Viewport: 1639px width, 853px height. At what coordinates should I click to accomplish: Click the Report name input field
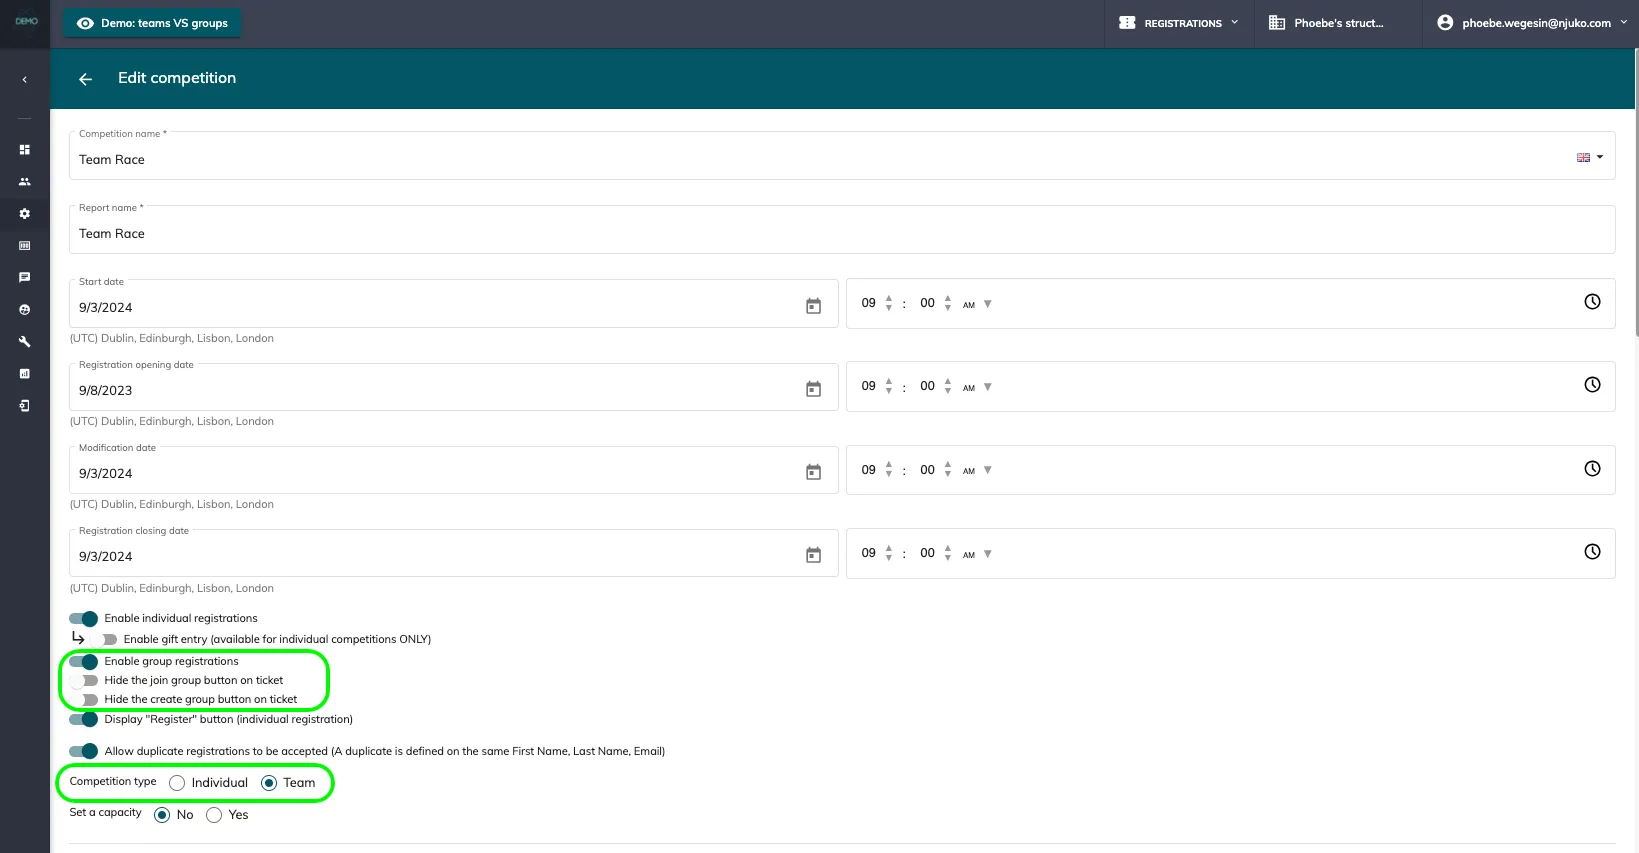pyautogui.click(x=842, y=230)
